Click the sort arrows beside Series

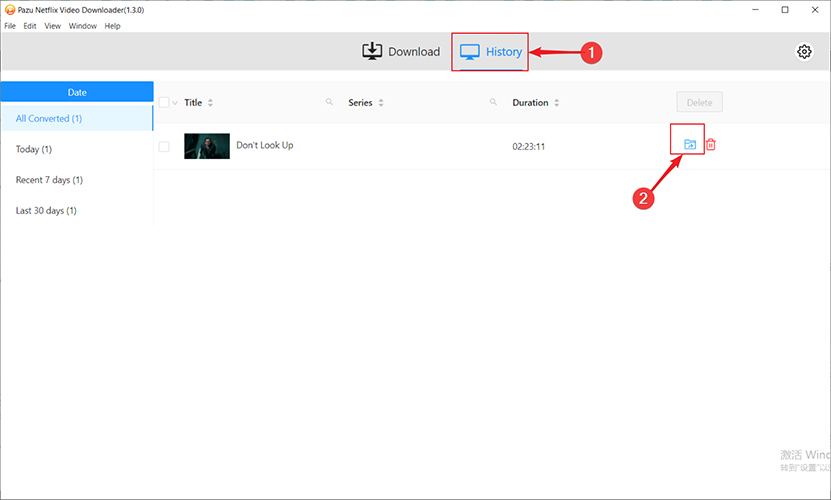381,103
